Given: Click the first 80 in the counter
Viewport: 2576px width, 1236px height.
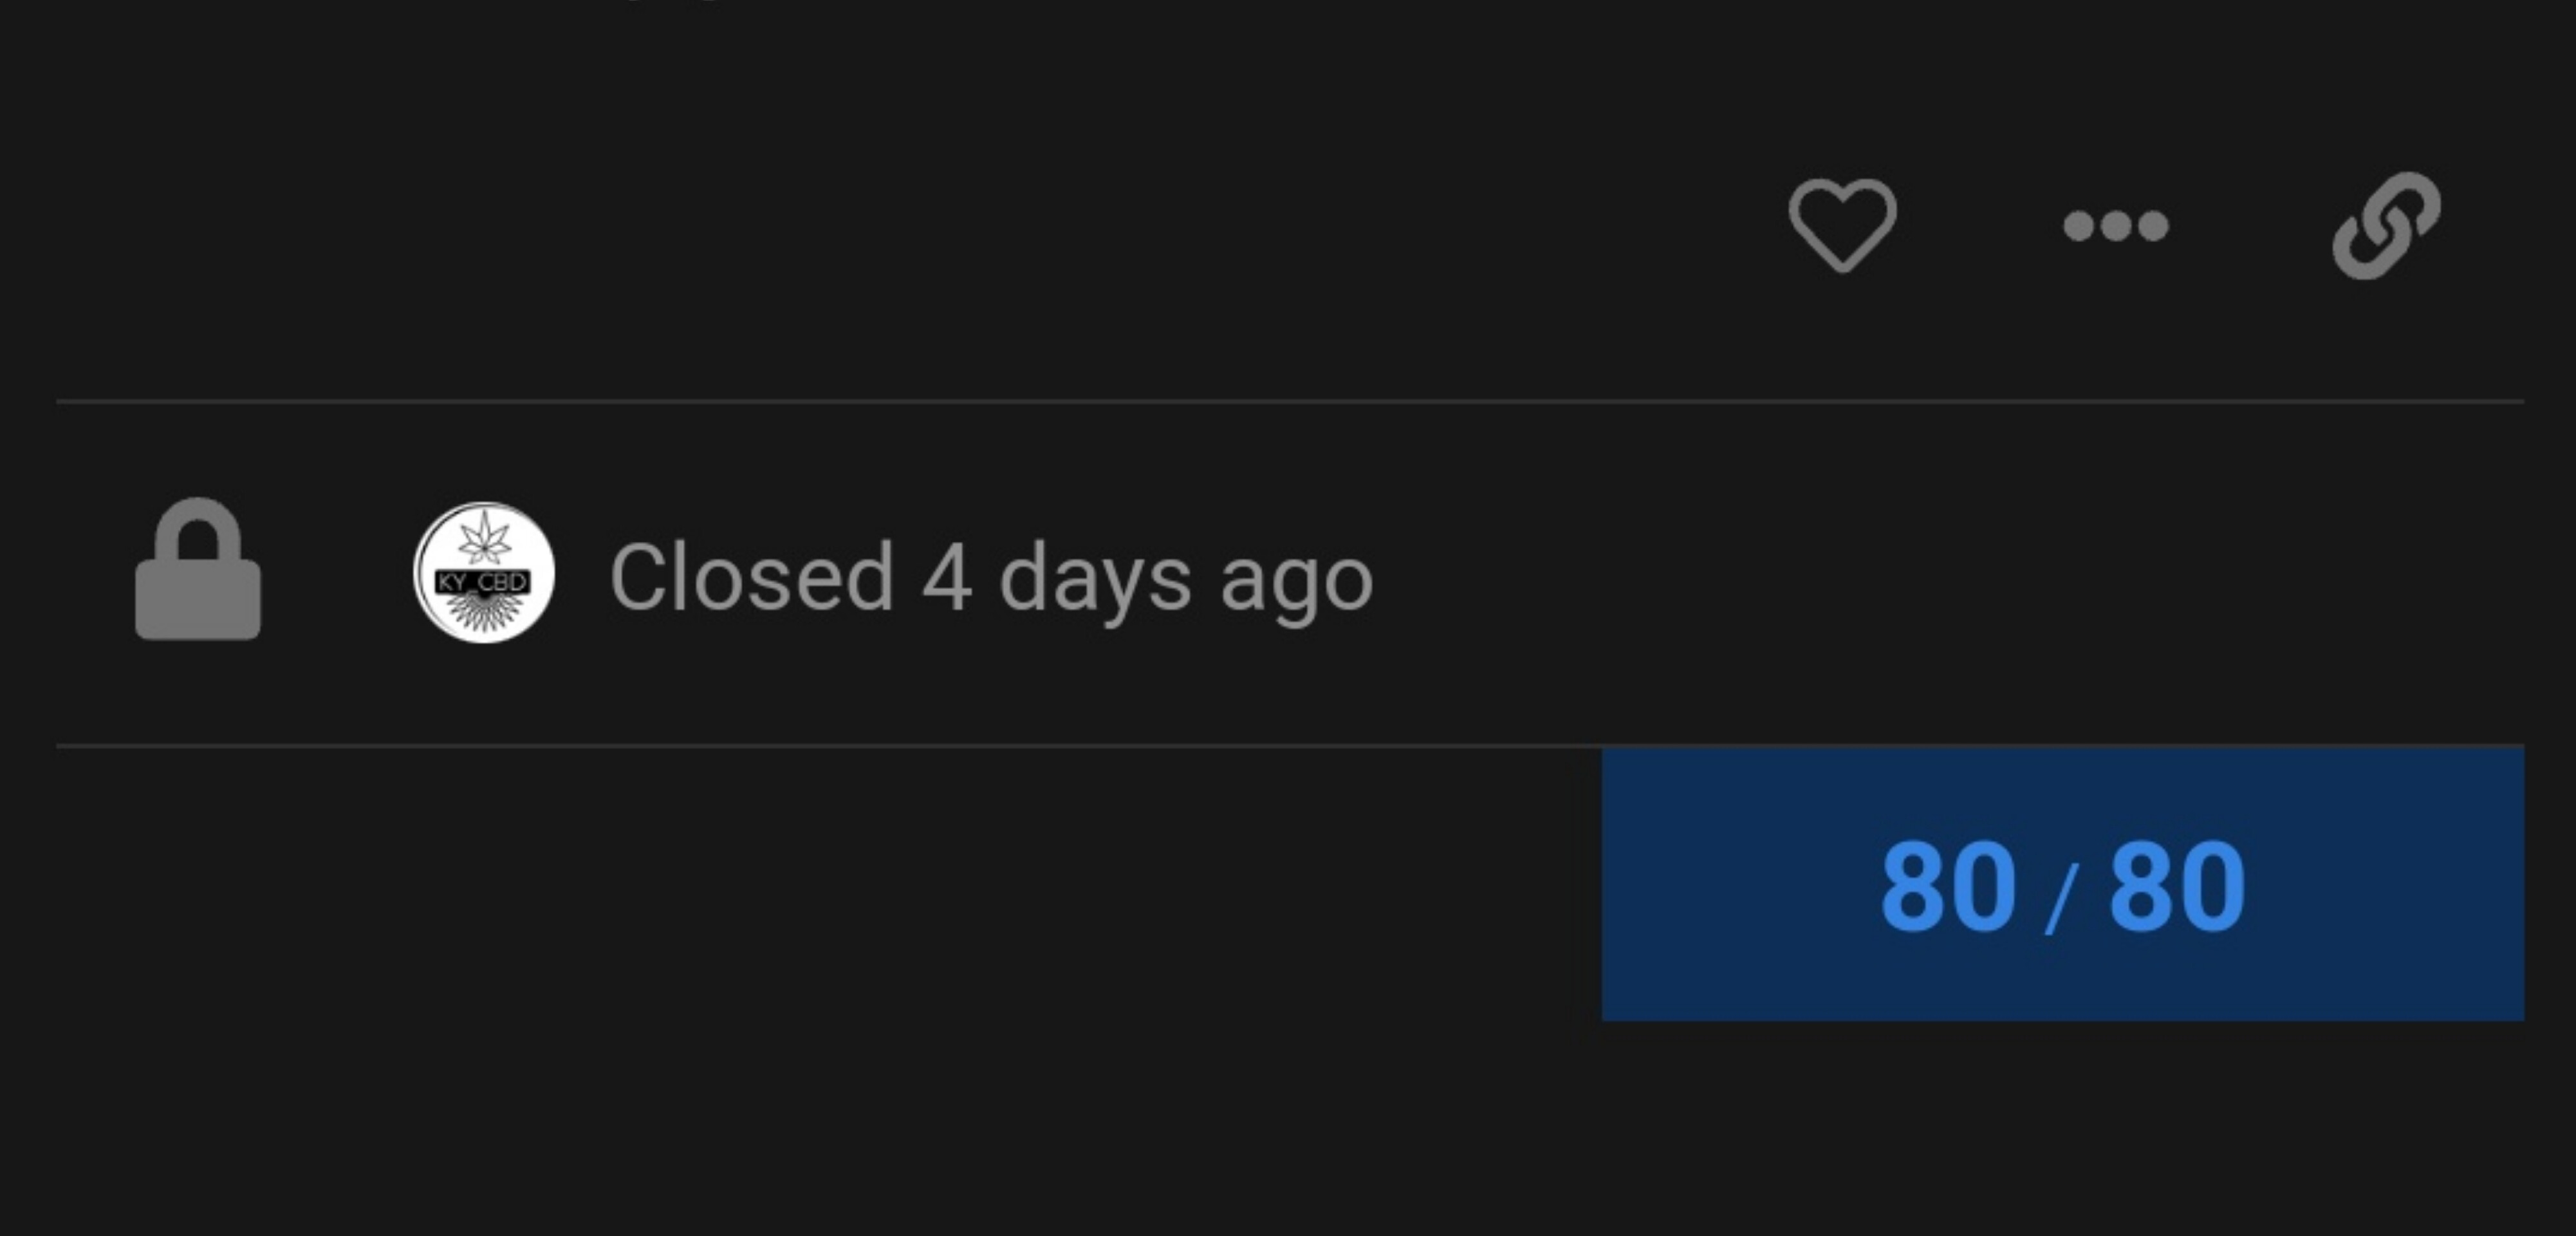Looking at the screenshot, I should pyautogui.click(x=1947, y=886).
